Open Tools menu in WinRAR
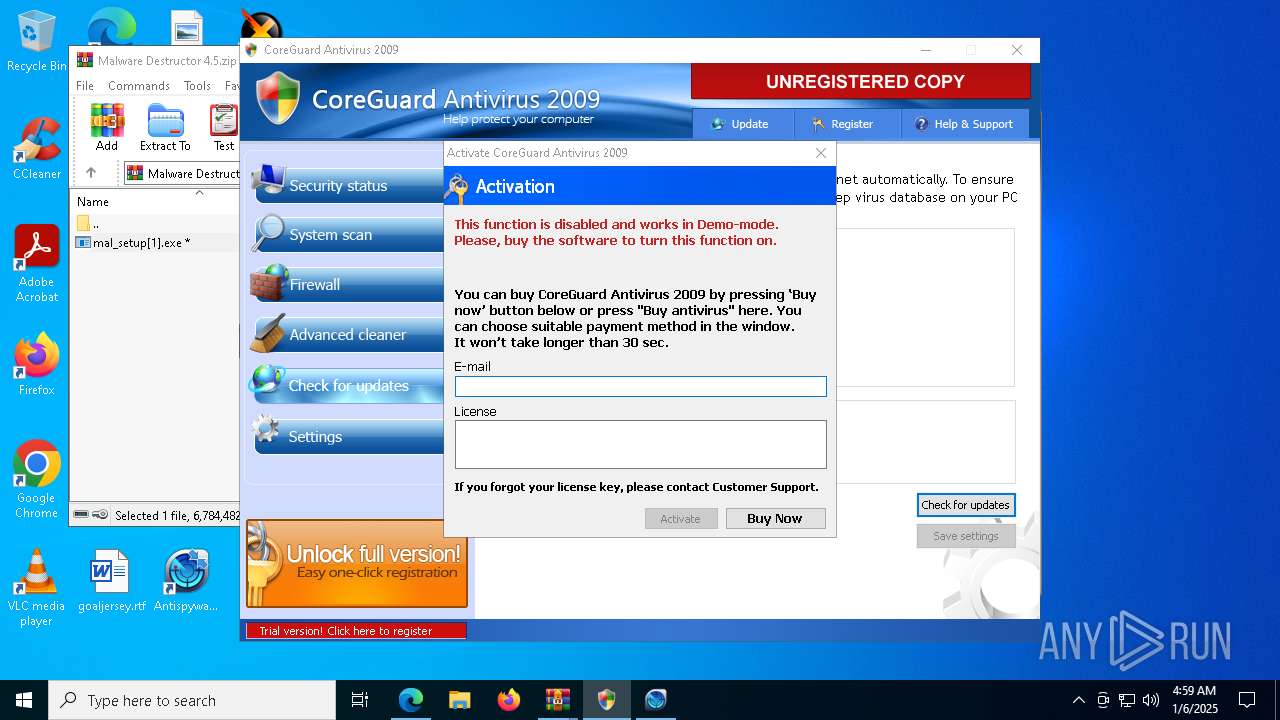Image resolution: width=1280 pixels, height=720 pixels. [x=197, y=86]
